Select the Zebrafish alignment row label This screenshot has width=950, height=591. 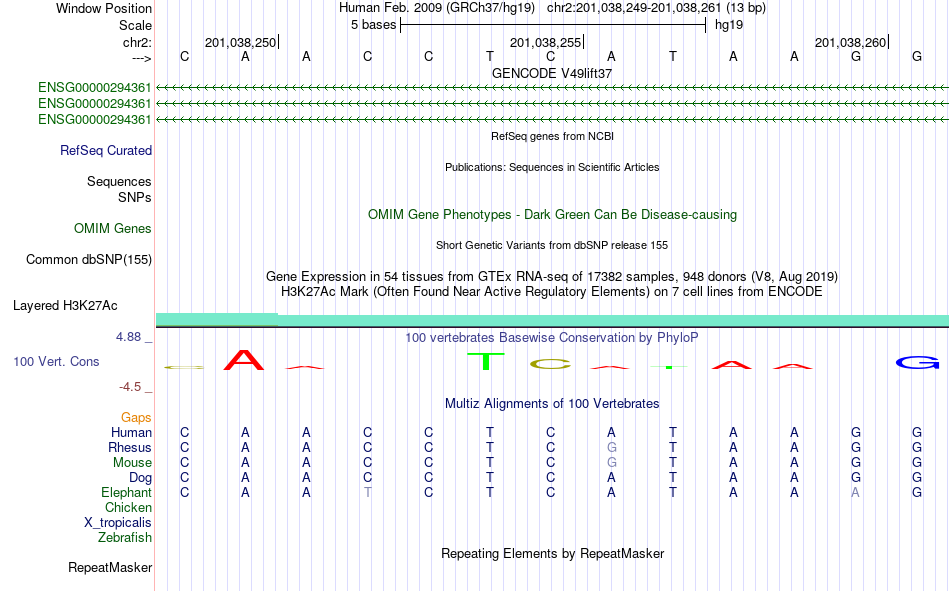click(125, 537)
